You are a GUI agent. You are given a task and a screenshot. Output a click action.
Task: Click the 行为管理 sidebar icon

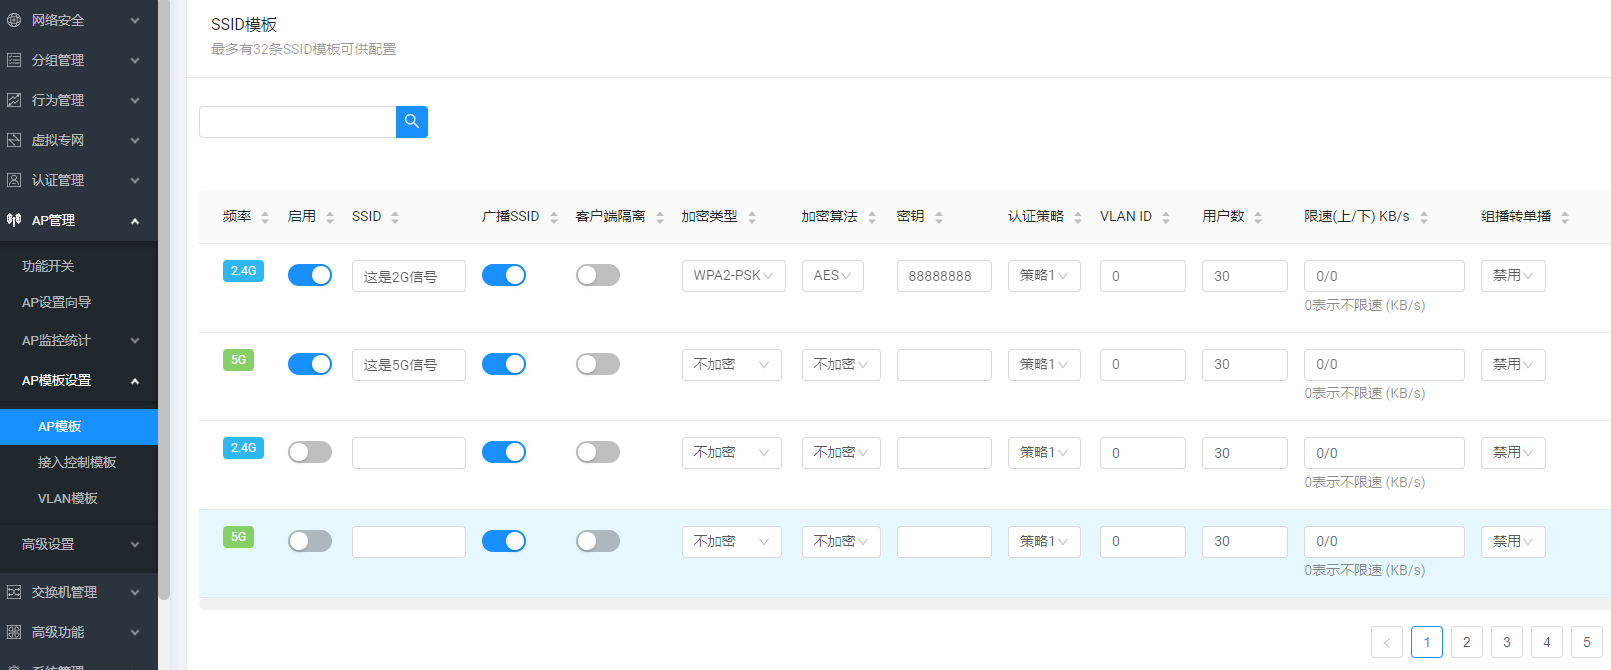pos(14,100)
